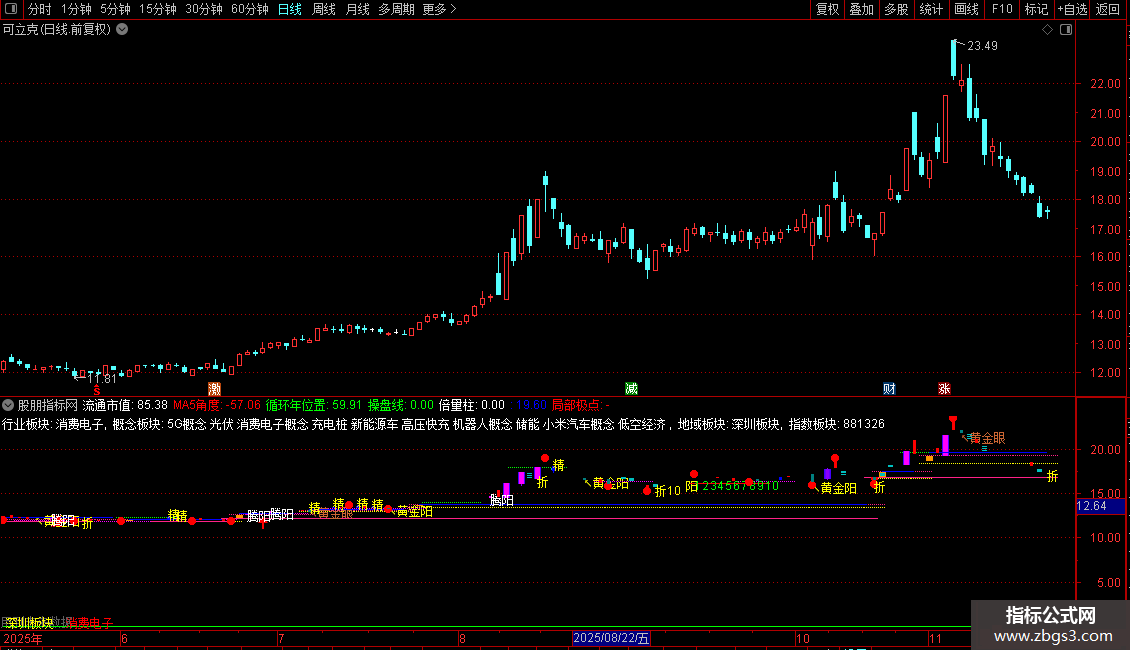Click the 2025年 label on the time axis
This screenshot has width=1130, height=650.
(22, 638)
